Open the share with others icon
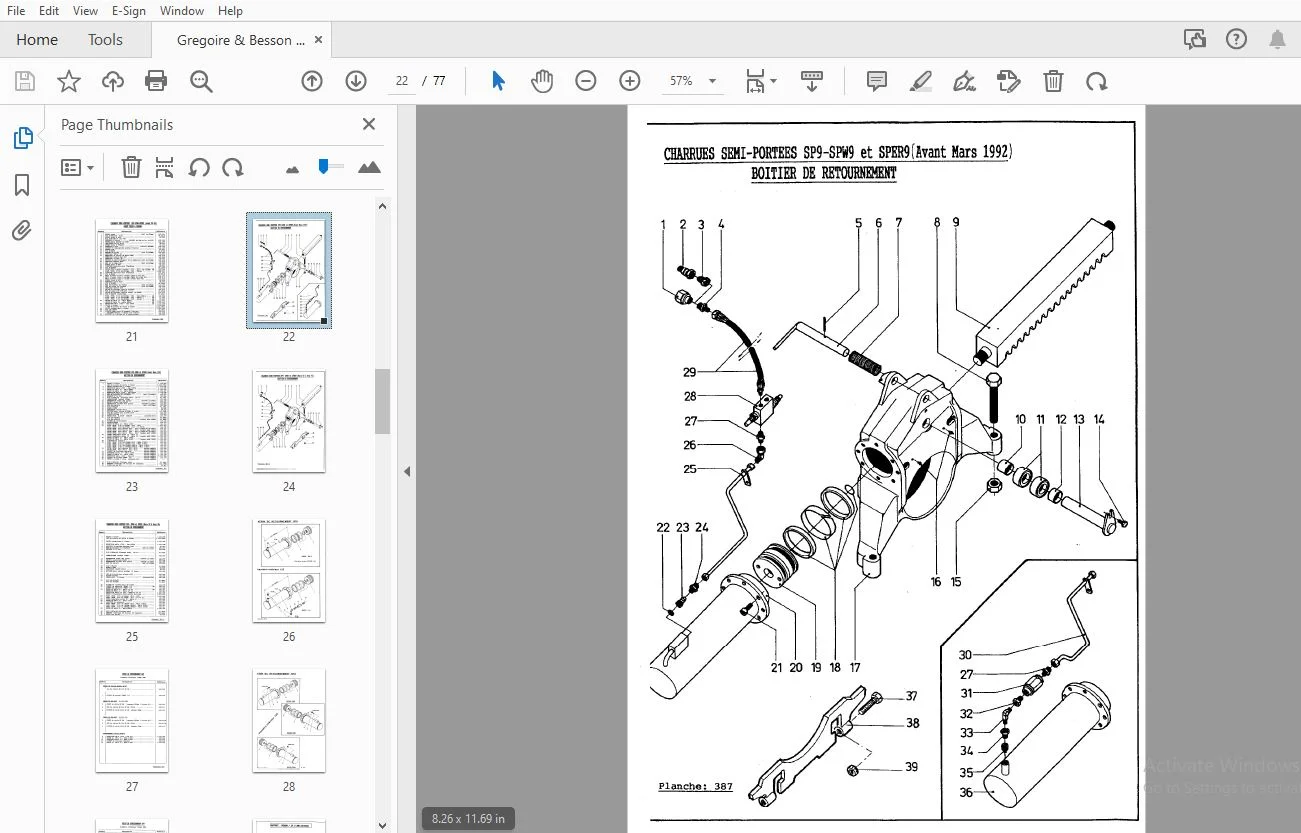 coord(1194,40)
